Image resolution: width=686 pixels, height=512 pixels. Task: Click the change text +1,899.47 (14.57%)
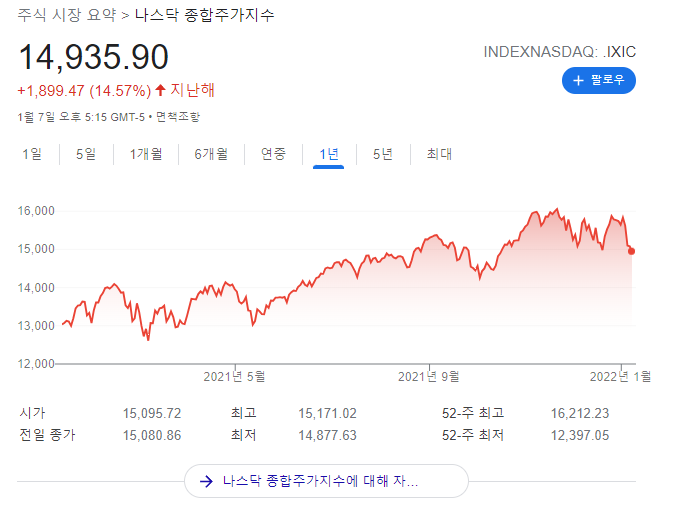[x=84, y=91]
